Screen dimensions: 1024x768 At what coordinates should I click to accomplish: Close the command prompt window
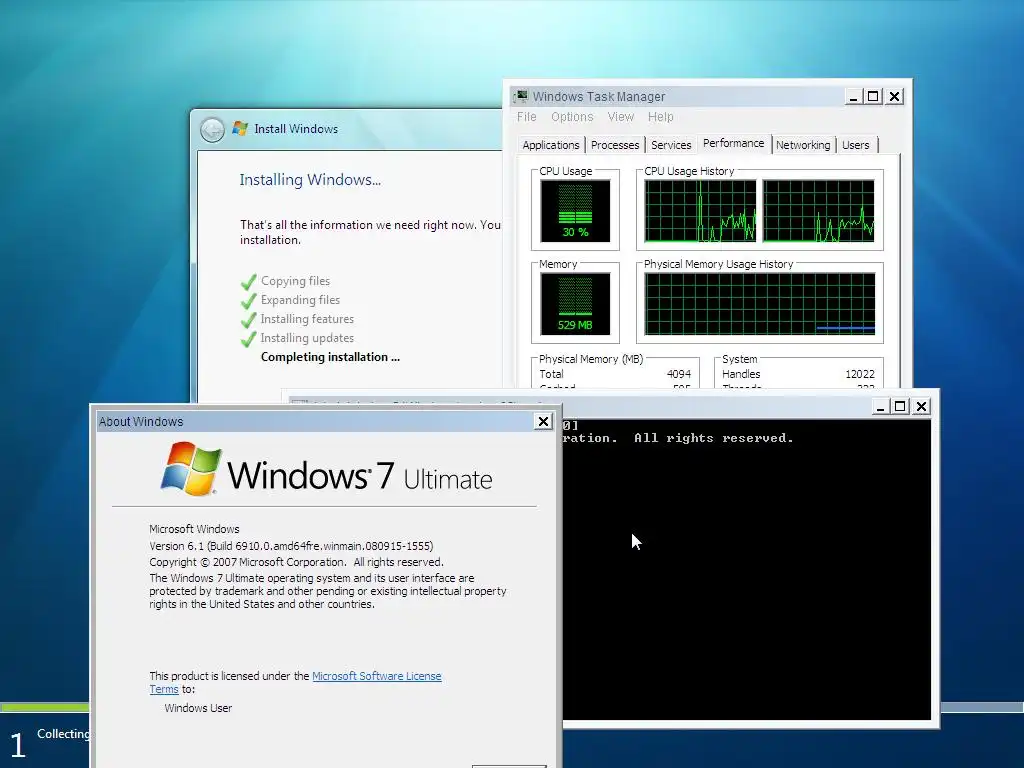click(921, 406)
